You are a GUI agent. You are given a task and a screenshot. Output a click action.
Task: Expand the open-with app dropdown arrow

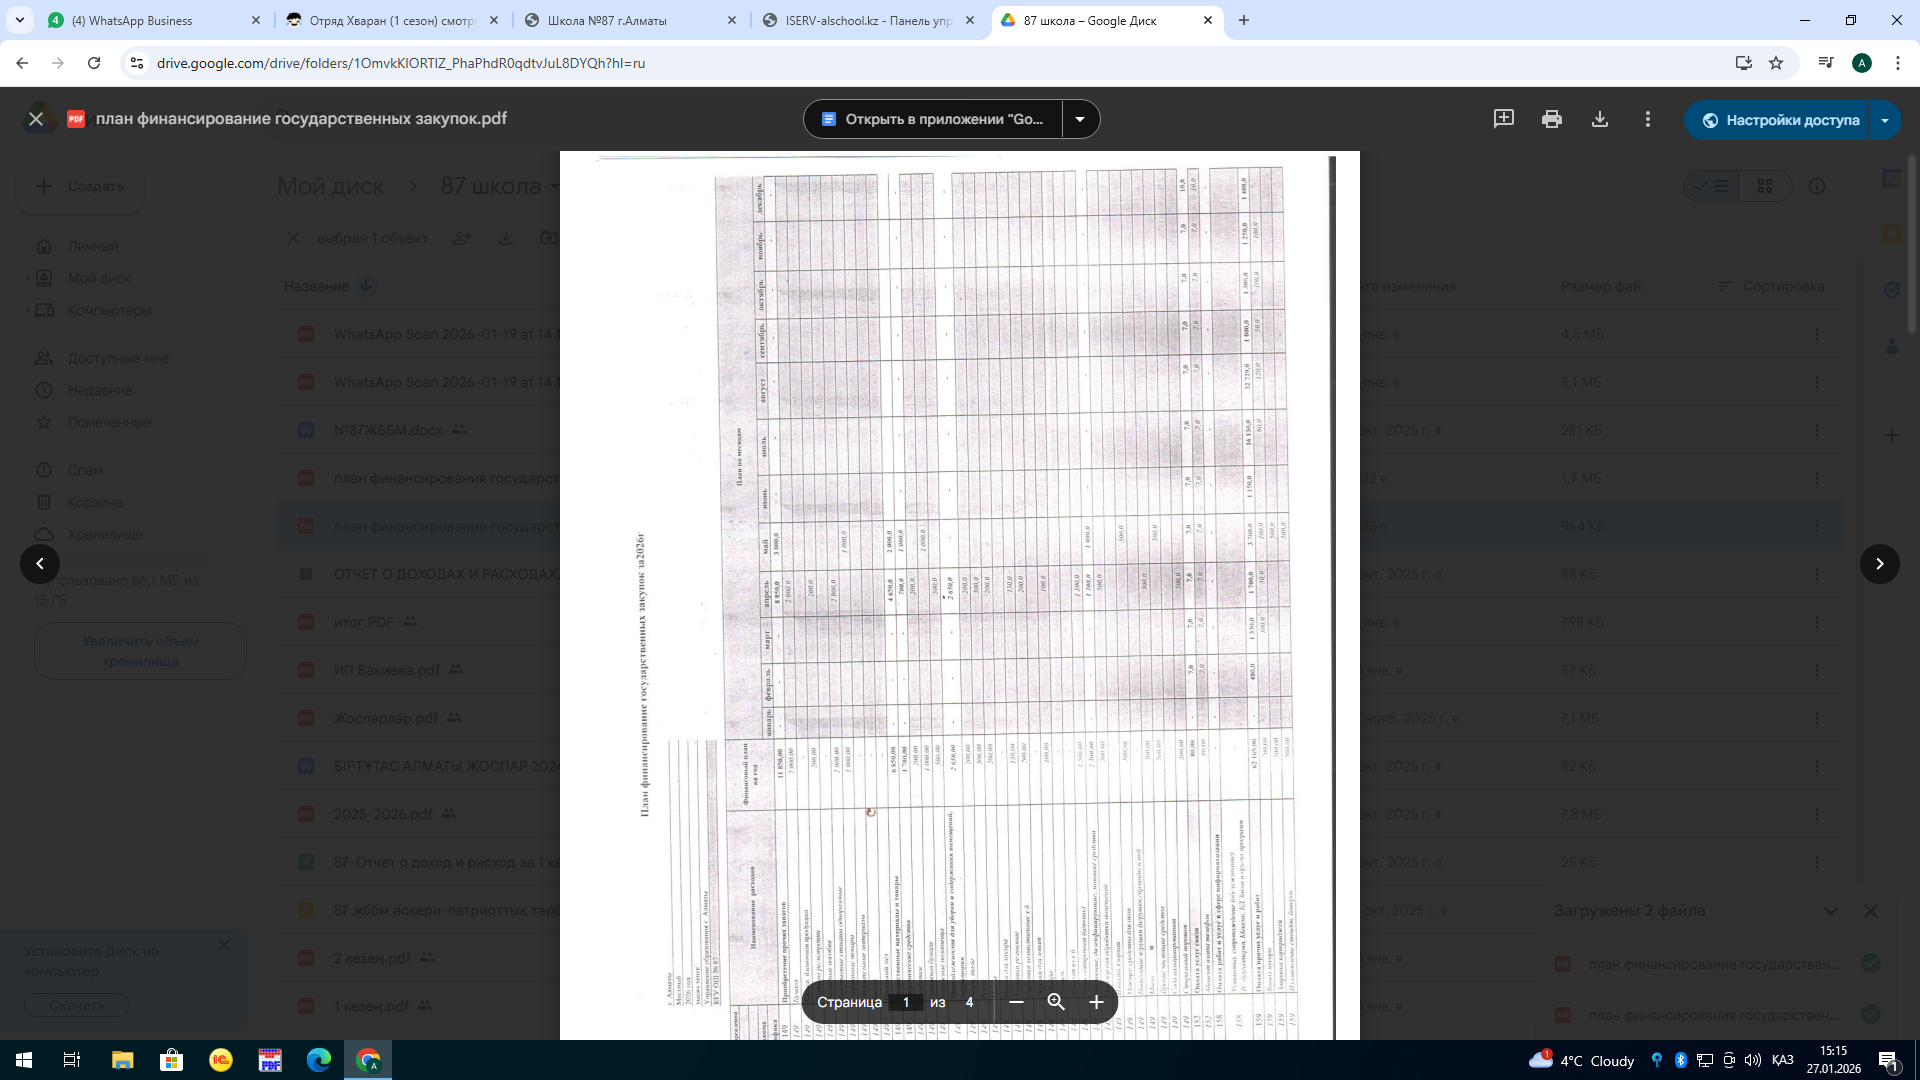[1080, 119]
